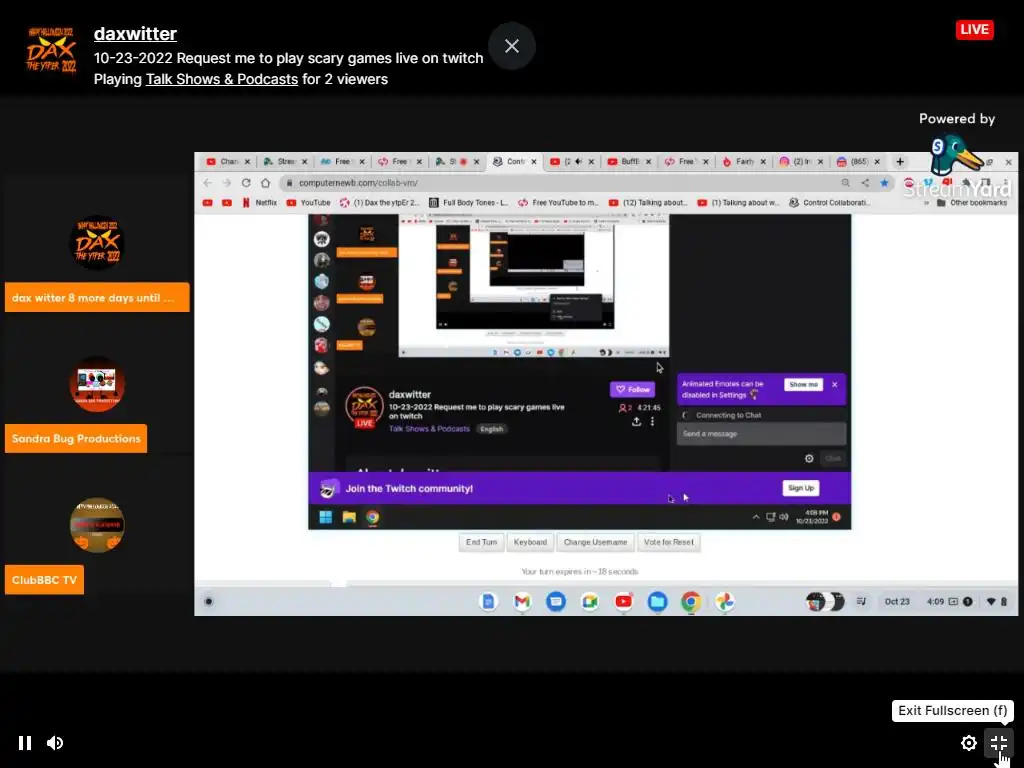Click the VM speaker volume tray icon

point(784,517)
